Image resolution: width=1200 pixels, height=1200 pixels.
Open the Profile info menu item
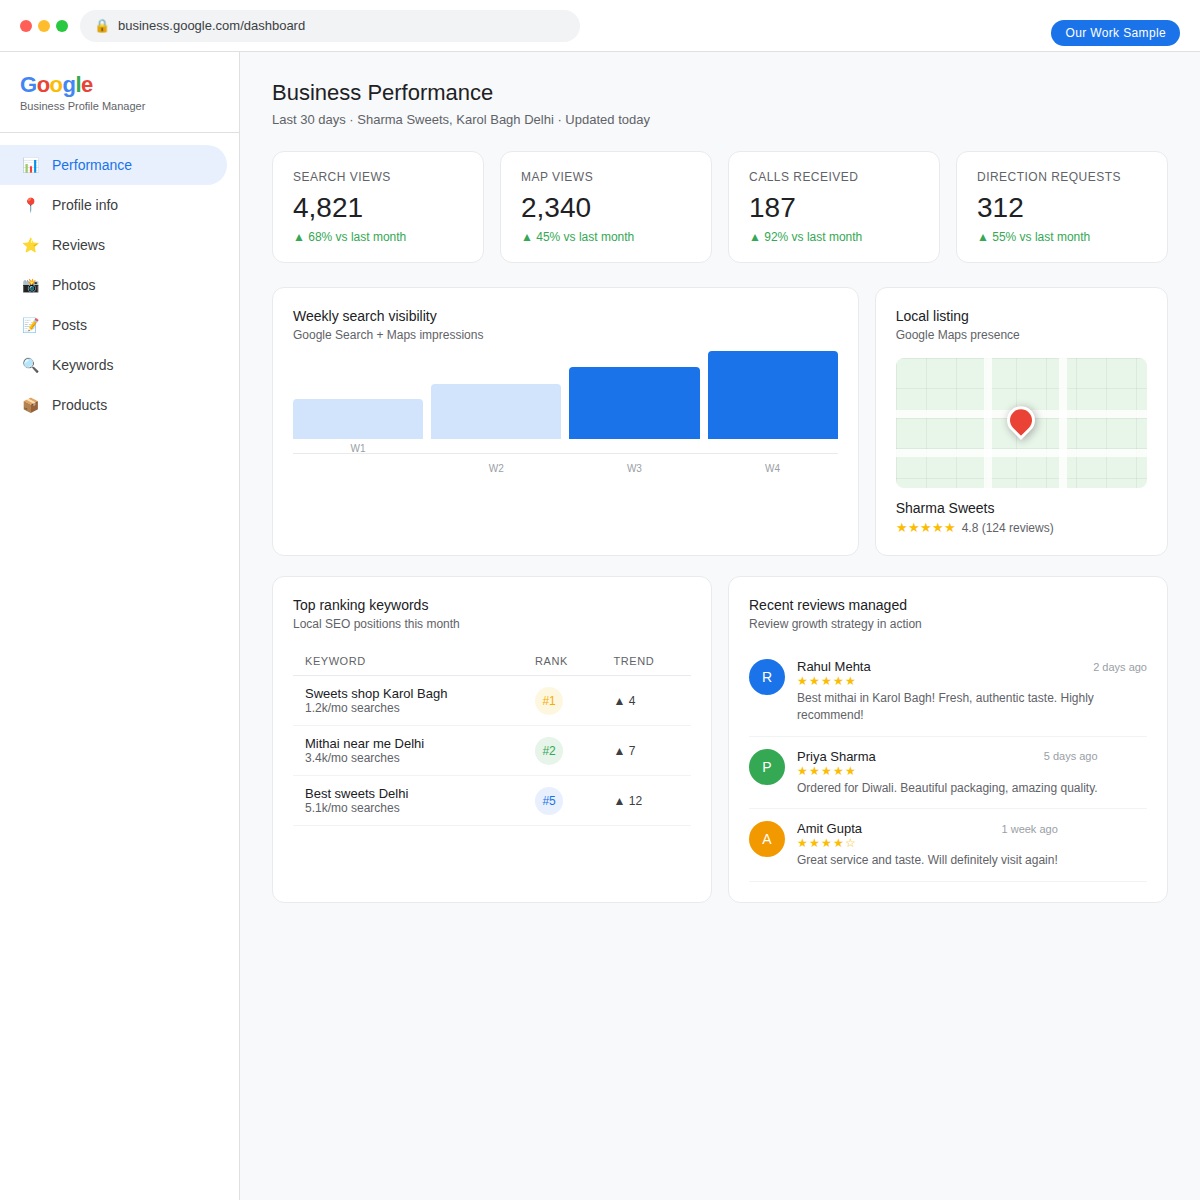coord(83,205)
